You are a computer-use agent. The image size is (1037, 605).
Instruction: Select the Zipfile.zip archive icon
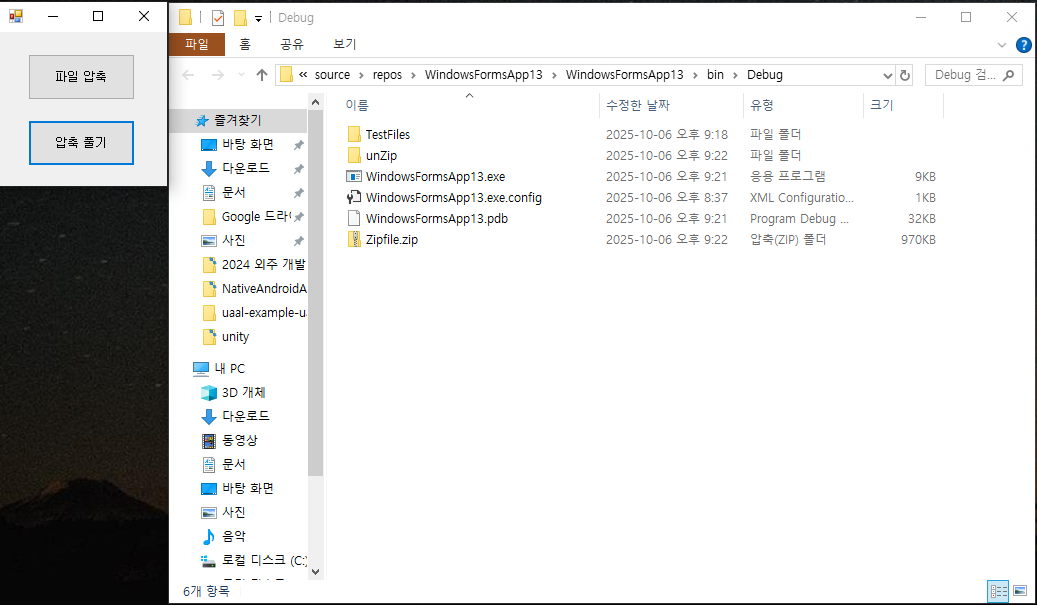pos(354,240)
